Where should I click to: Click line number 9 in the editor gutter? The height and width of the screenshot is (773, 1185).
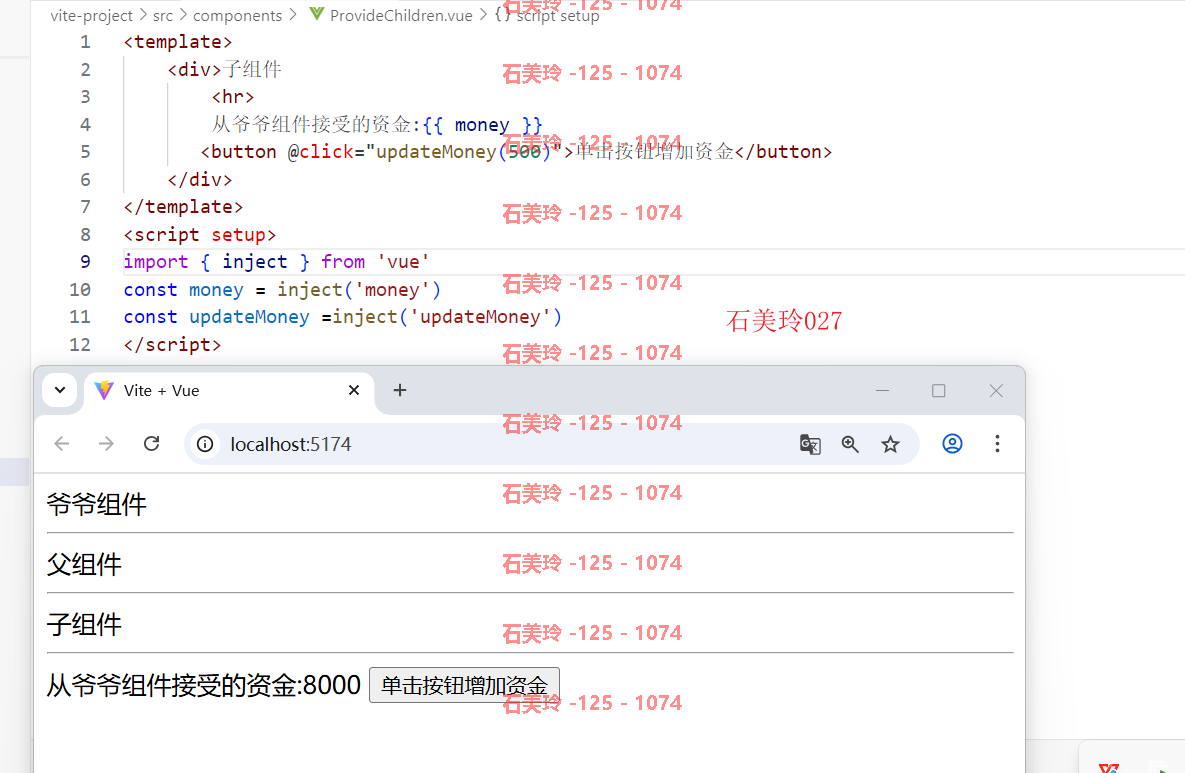[x=85, y=261]
